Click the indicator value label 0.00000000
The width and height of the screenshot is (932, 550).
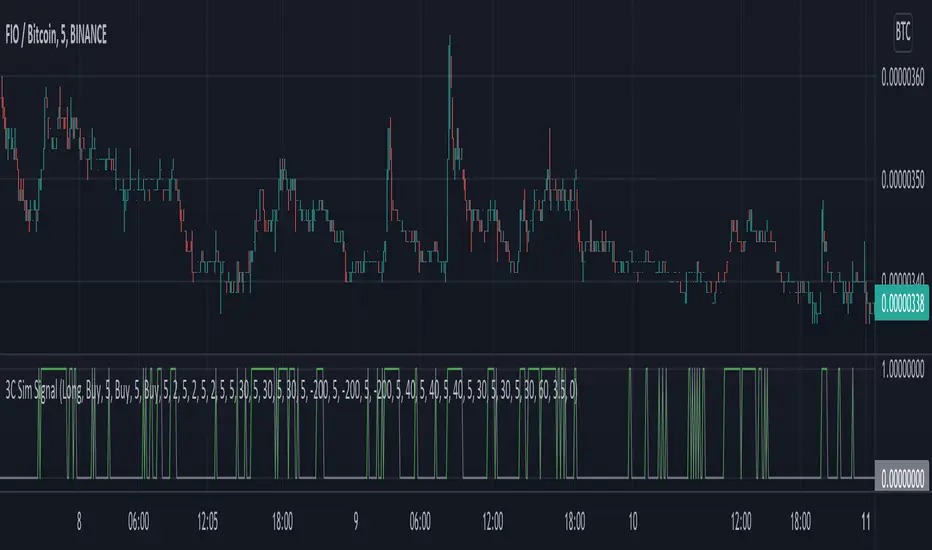[902, 477]
